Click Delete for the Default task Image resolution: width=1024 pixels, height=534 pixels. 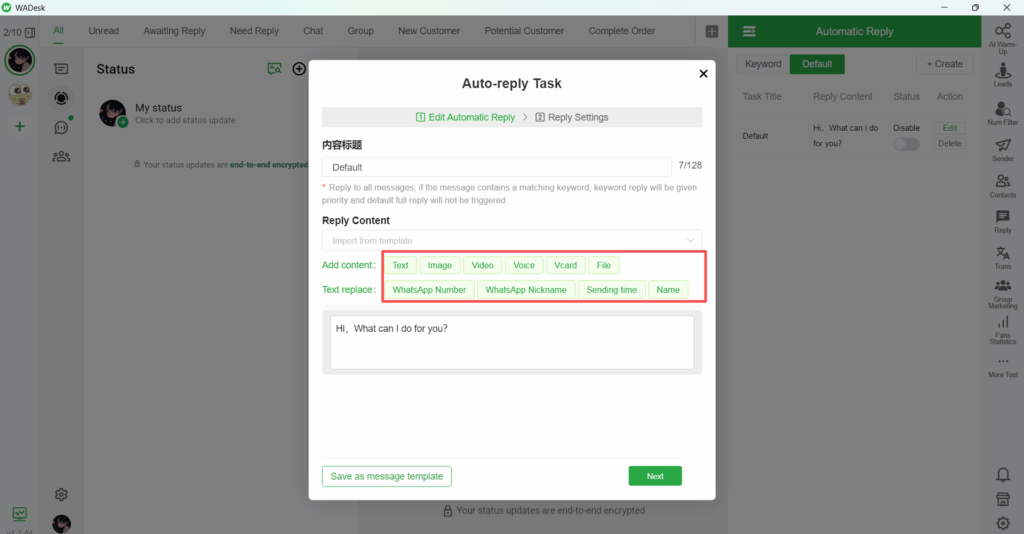(x=950, y=144)
